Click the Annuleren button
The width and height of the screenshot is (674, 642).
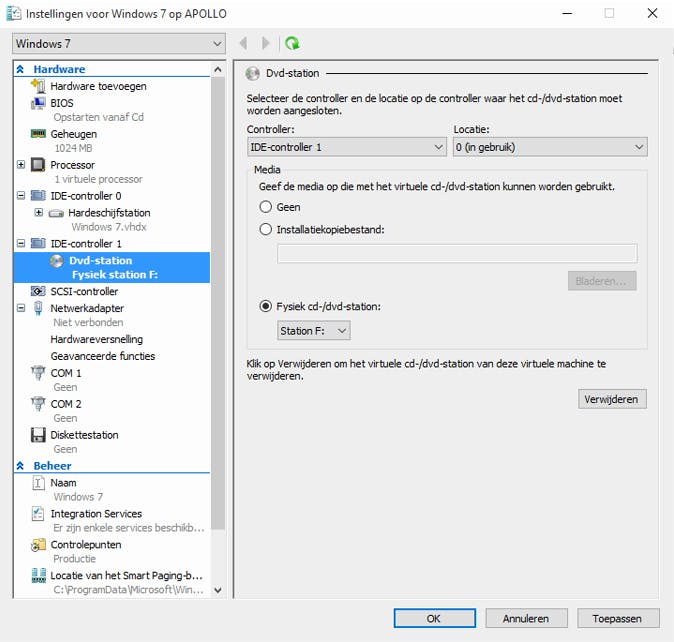coord(526,618)
